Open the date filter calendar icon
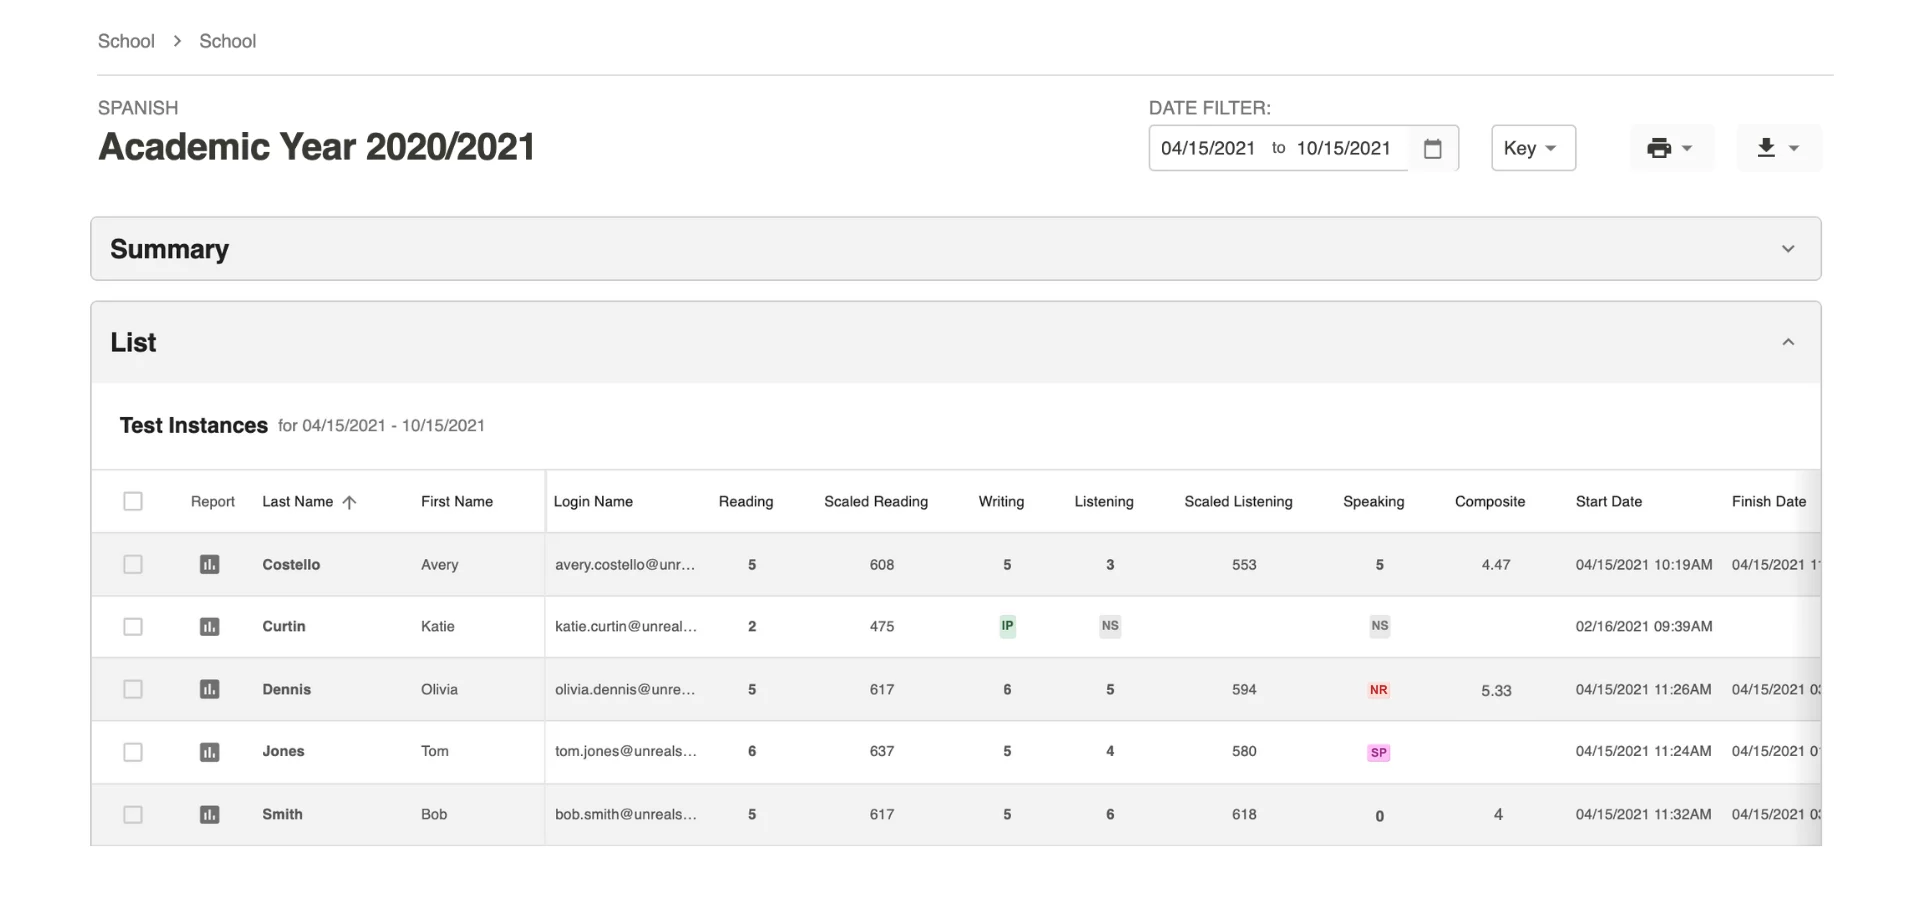The image size is (1920, 916). pyautogui.click(x=1432, y=148)
